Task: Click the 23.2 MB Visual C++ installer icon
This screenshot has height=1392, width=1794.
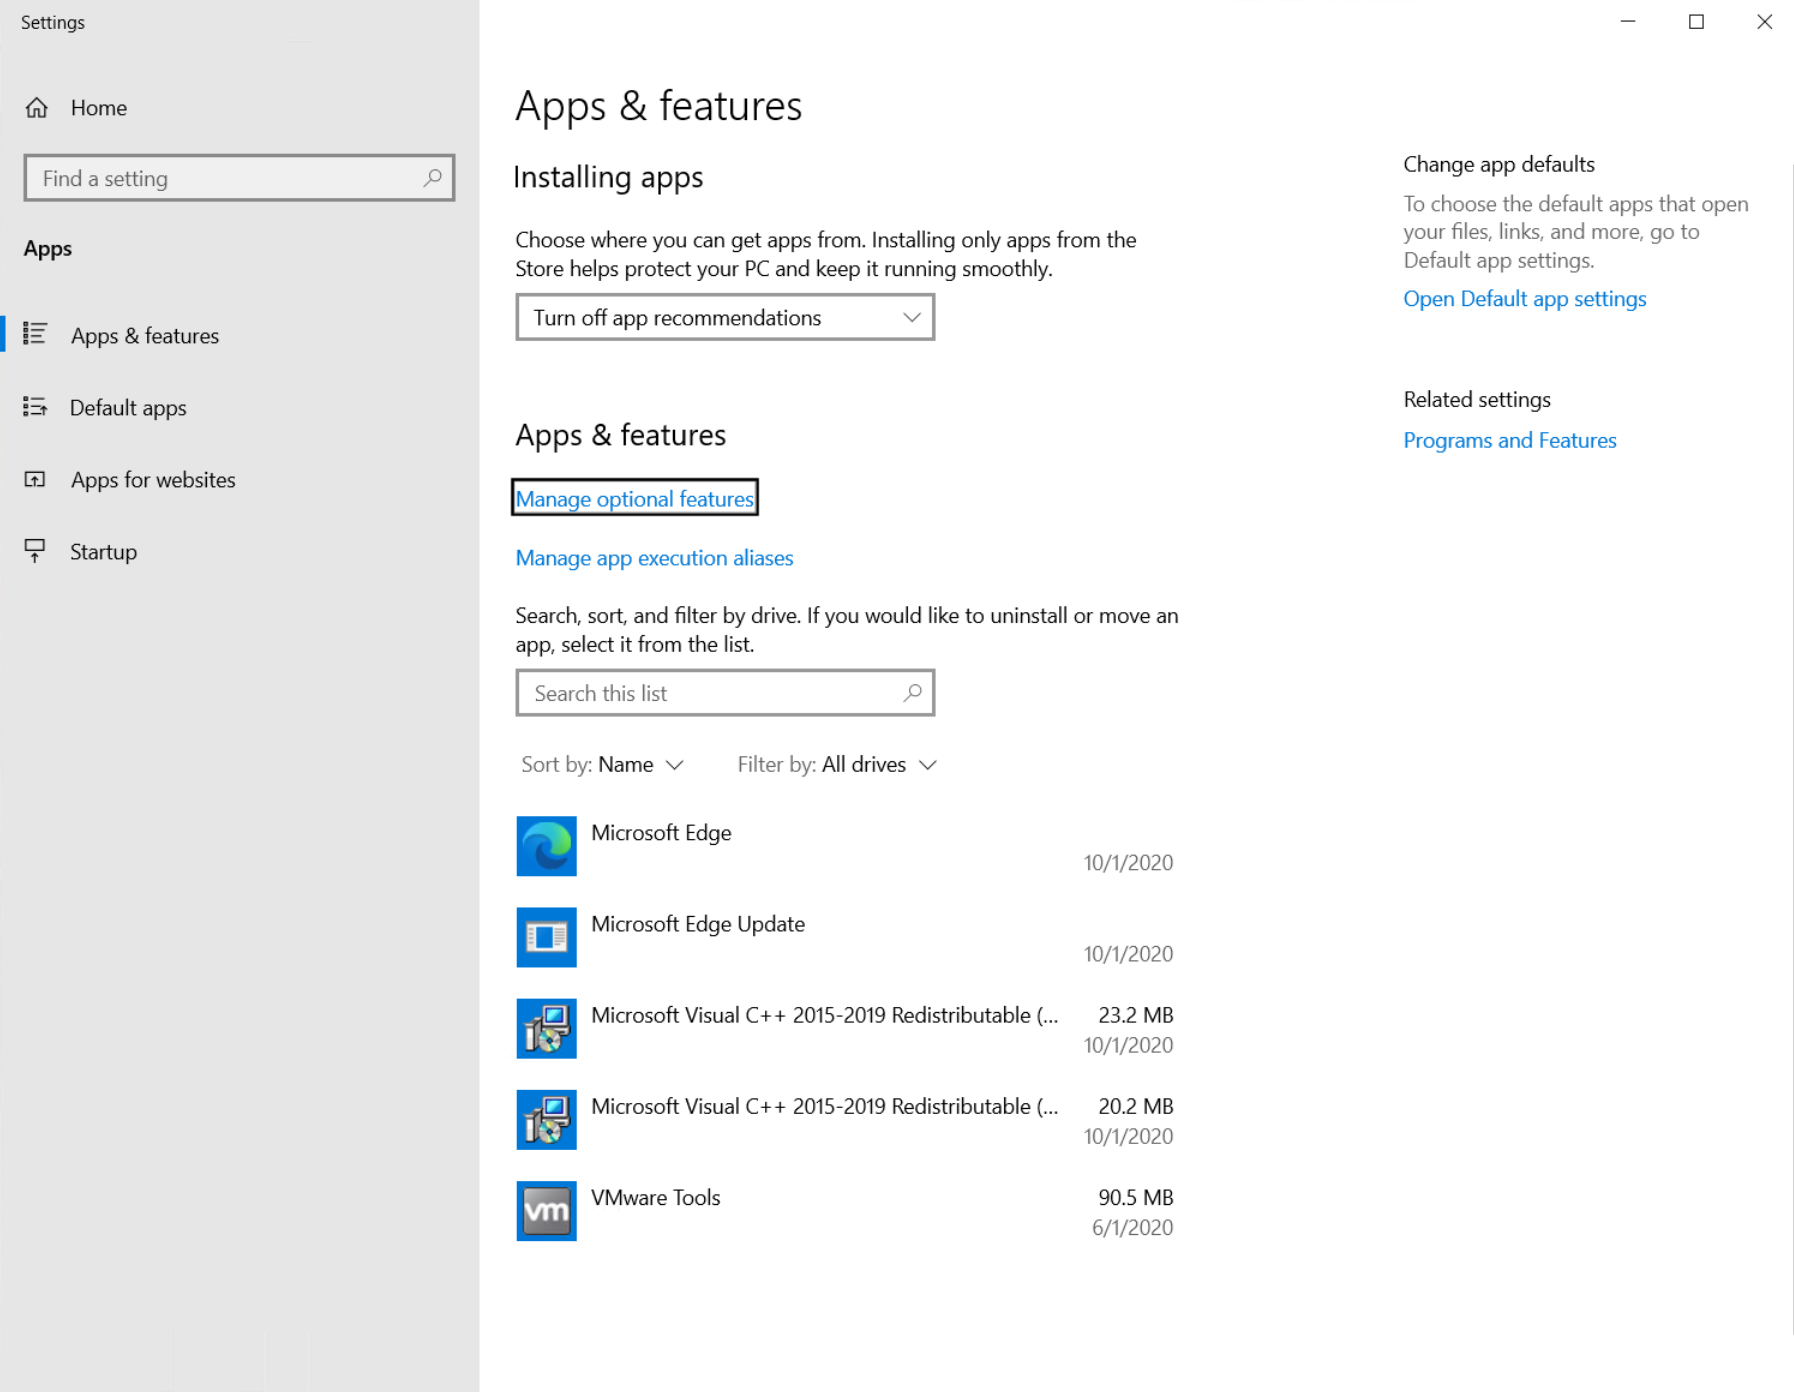Action: [546, 1028]
